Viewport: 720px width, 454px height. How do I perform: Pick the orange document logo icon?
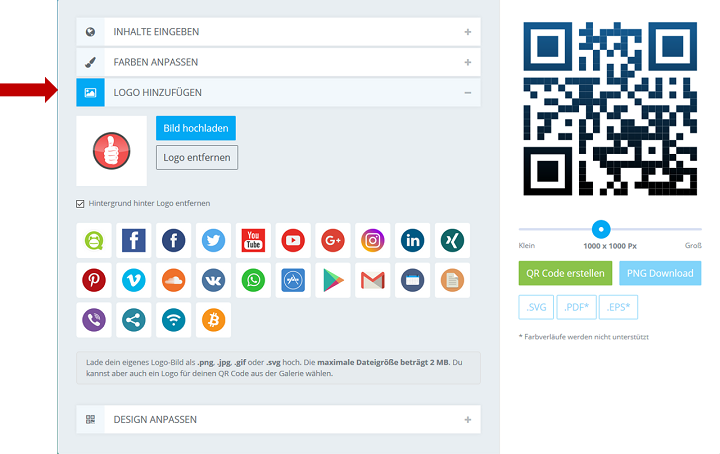coord(452,280)
